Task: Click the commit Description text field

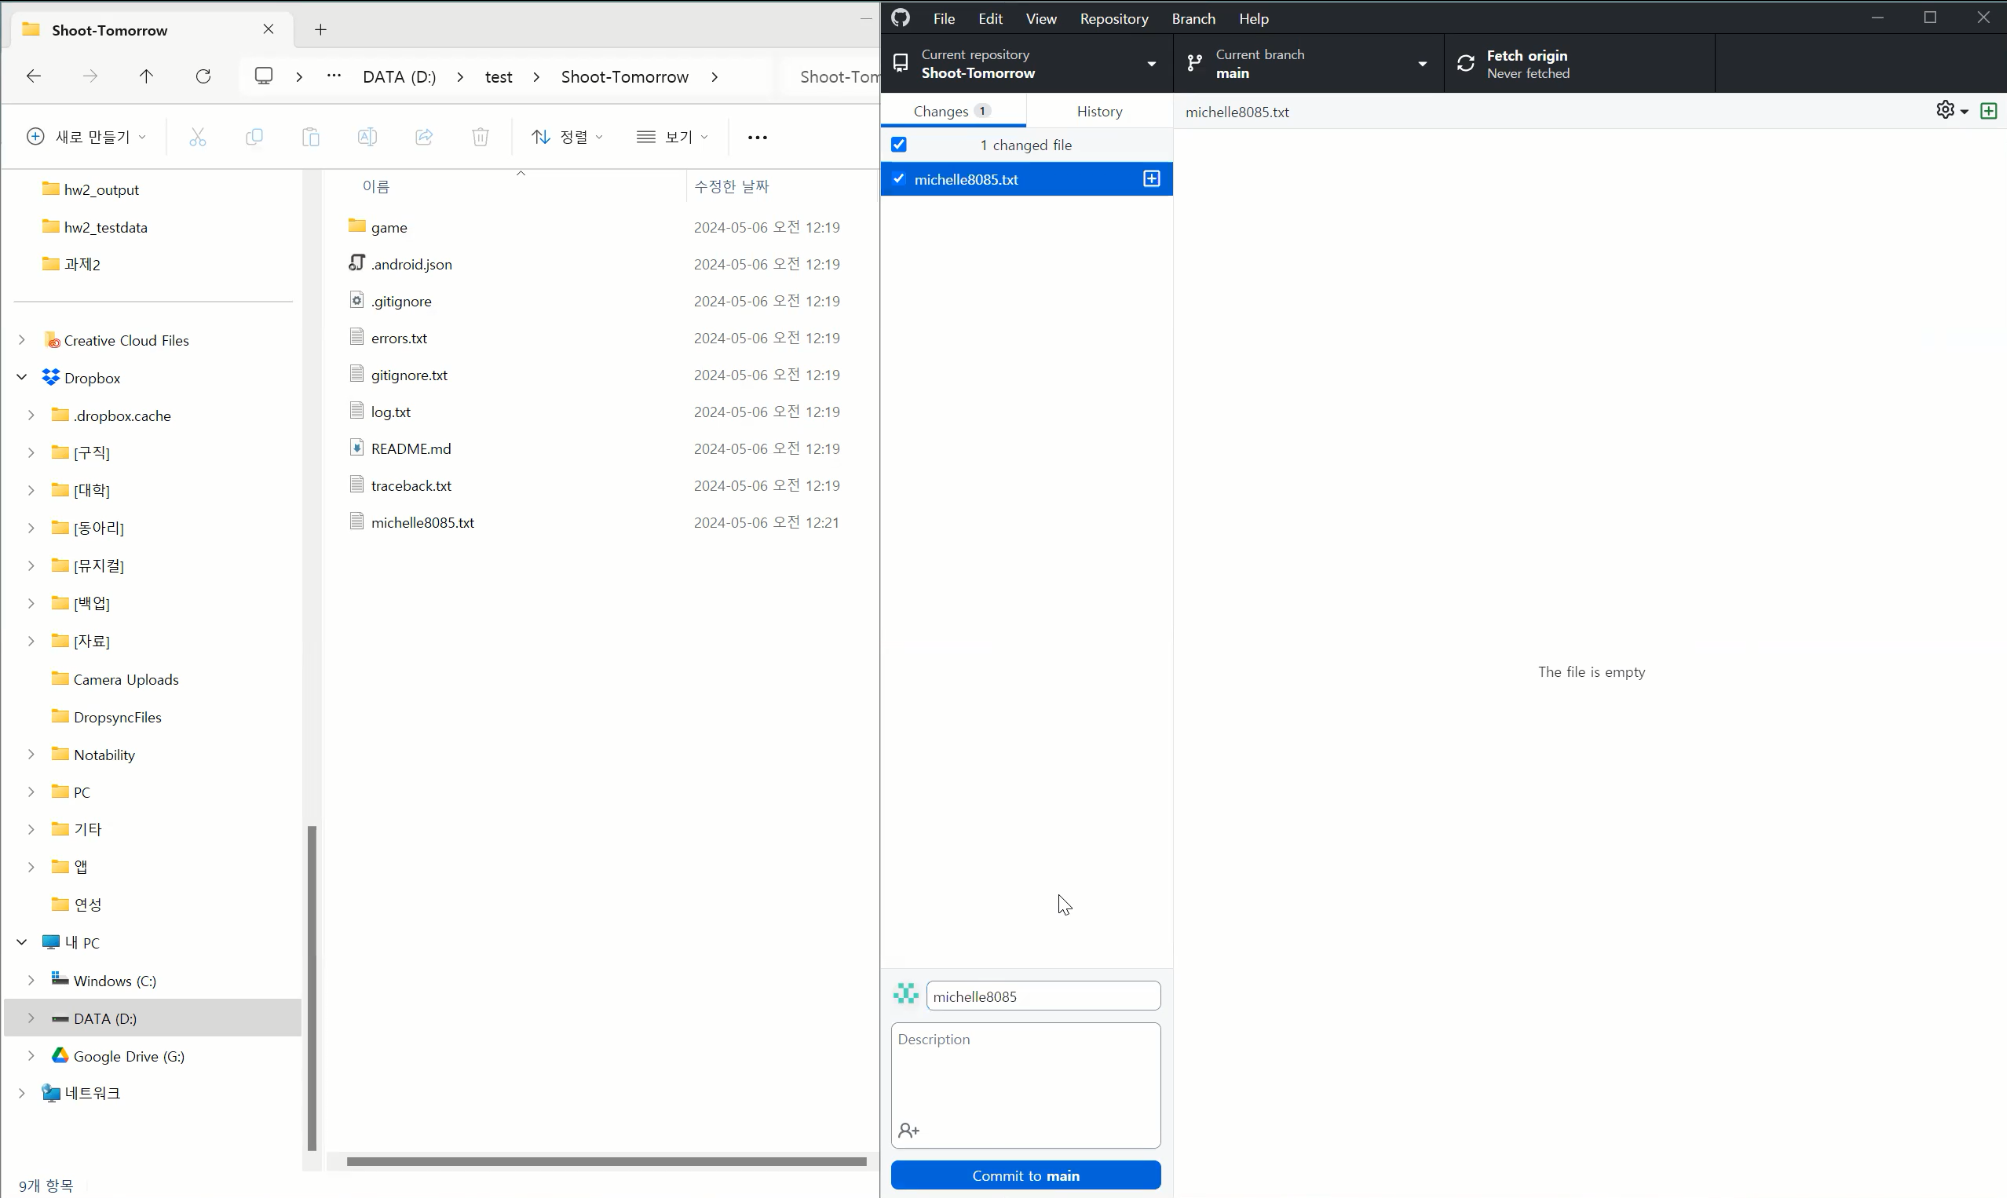Action: (x=1025, y=1070)
